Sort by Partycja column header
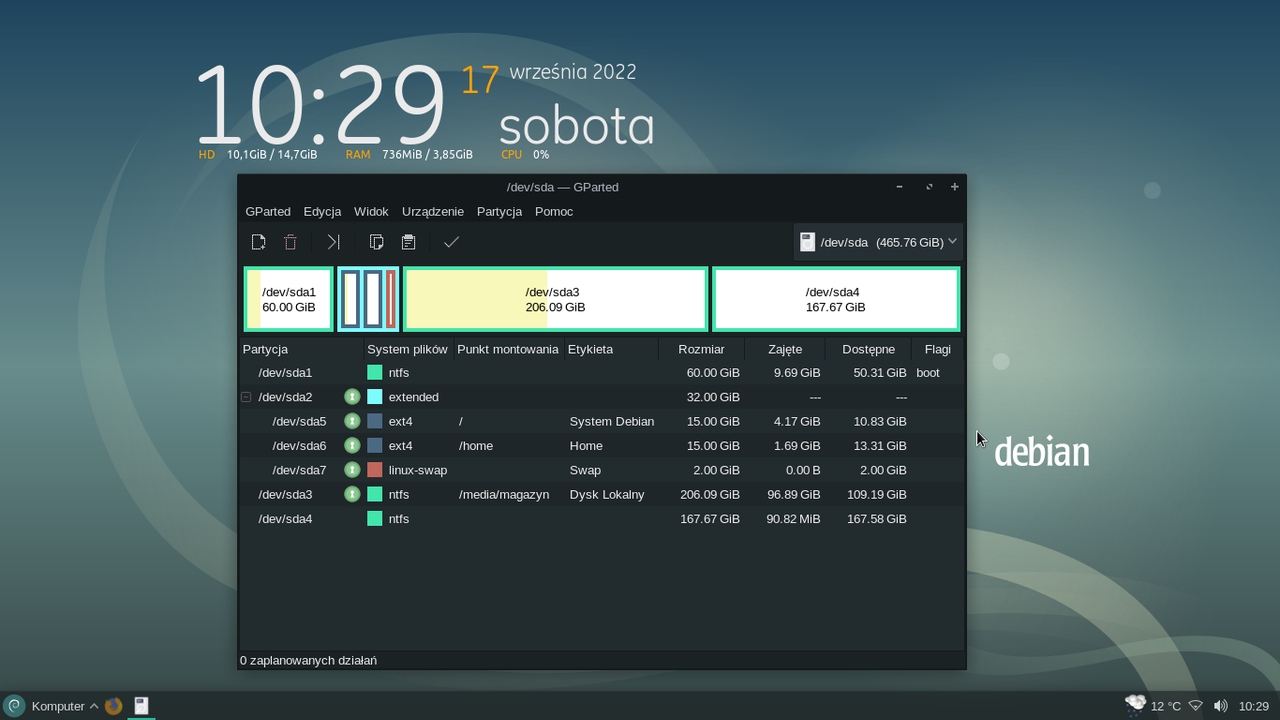Image resolution: width=1280 pixels, height=720 pixels. pos(301,349)
